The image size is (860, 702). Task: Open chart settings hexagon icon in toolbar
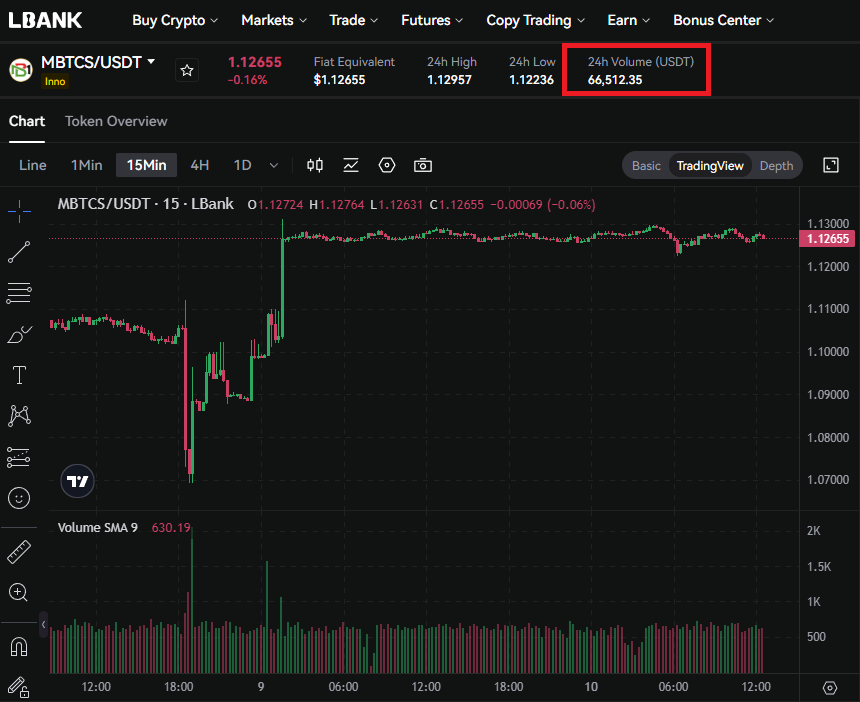pyautogui.click(x=387, y=165)
